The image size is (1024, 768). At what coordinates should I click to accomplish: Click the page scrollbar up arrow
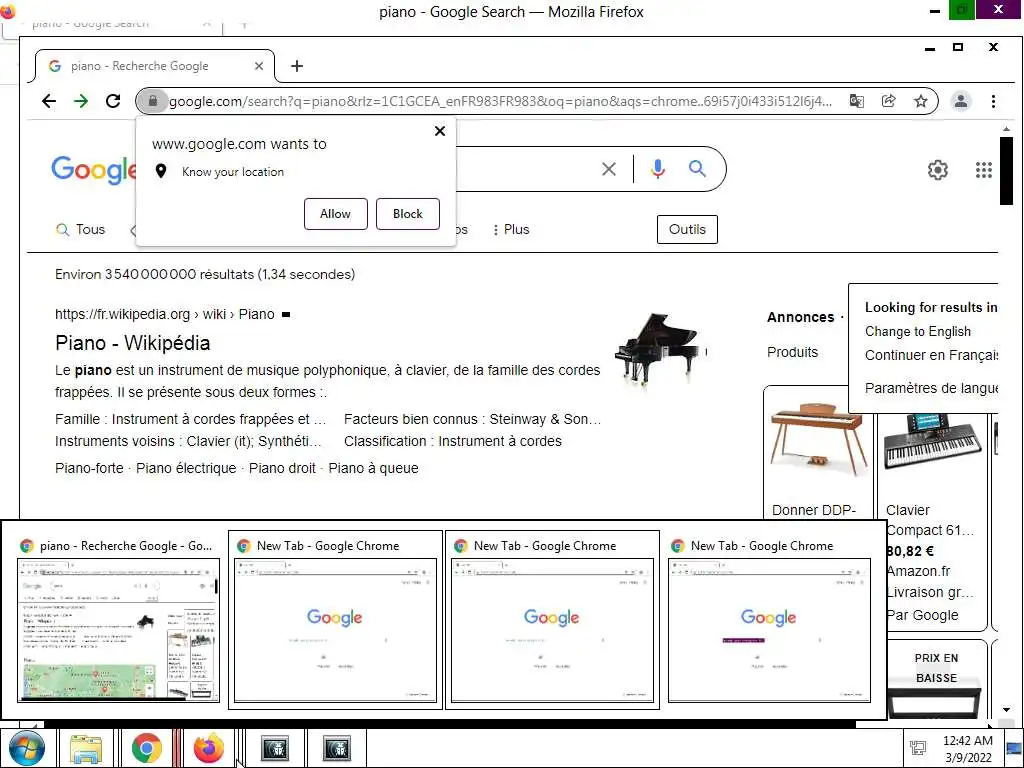tap(1006, 130)
